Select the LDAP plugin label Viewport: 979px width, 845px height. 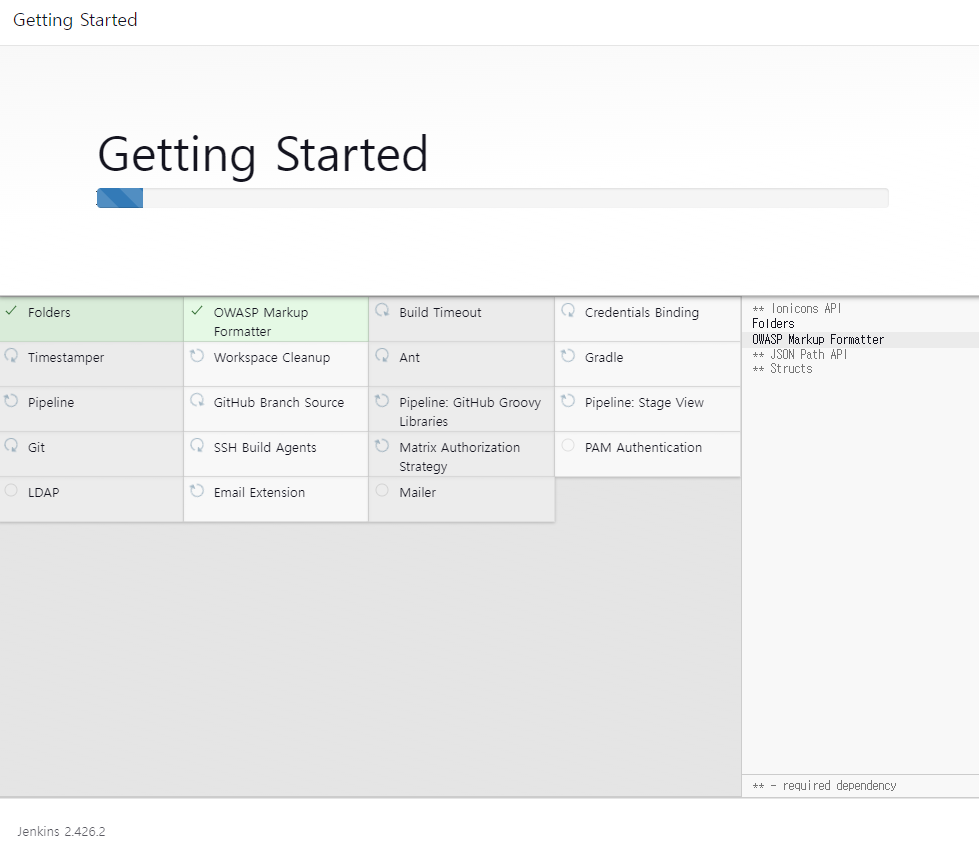(x=44, y=492)
